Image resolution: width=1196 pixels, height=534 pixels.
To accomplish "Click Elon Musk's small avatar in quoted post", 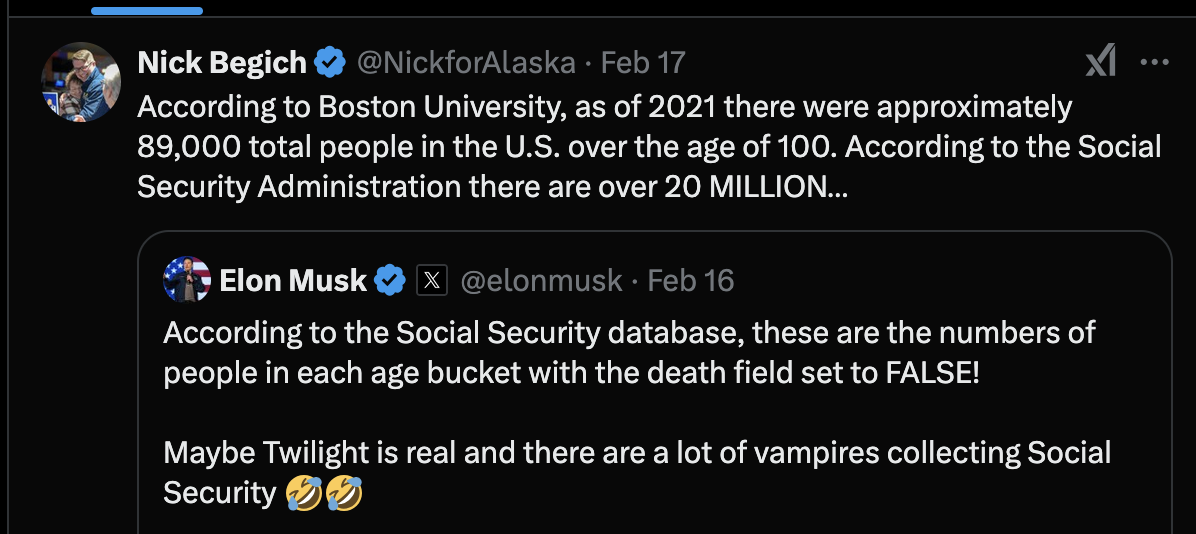I will click(187, 280).
